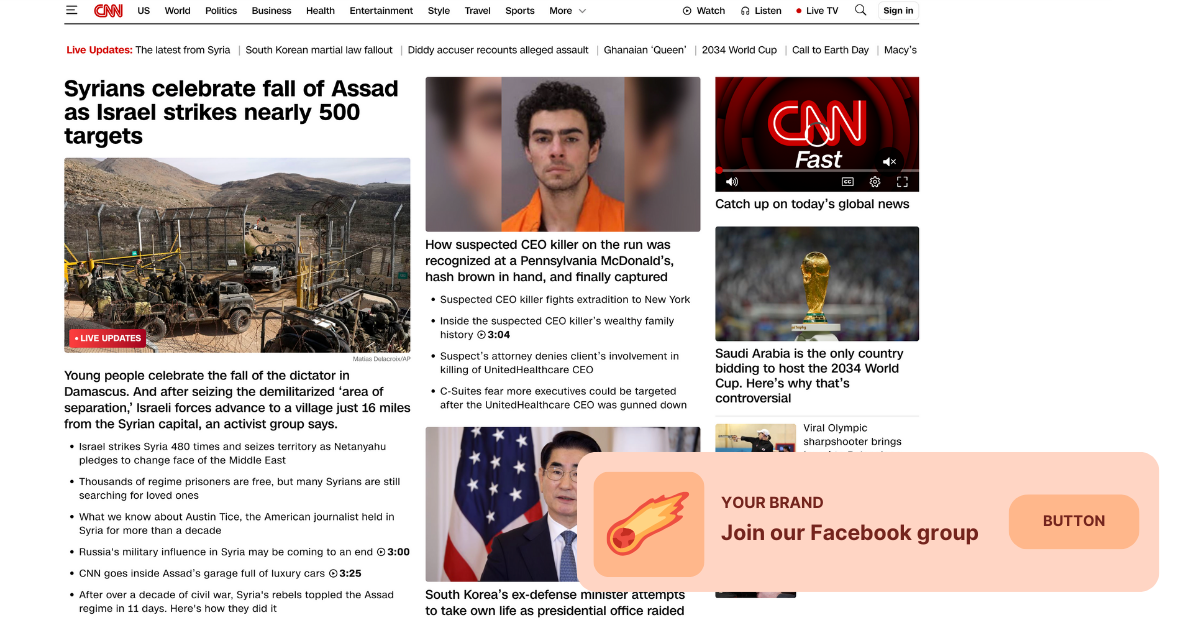Click the BUTTON in the ad banner

1074,521
